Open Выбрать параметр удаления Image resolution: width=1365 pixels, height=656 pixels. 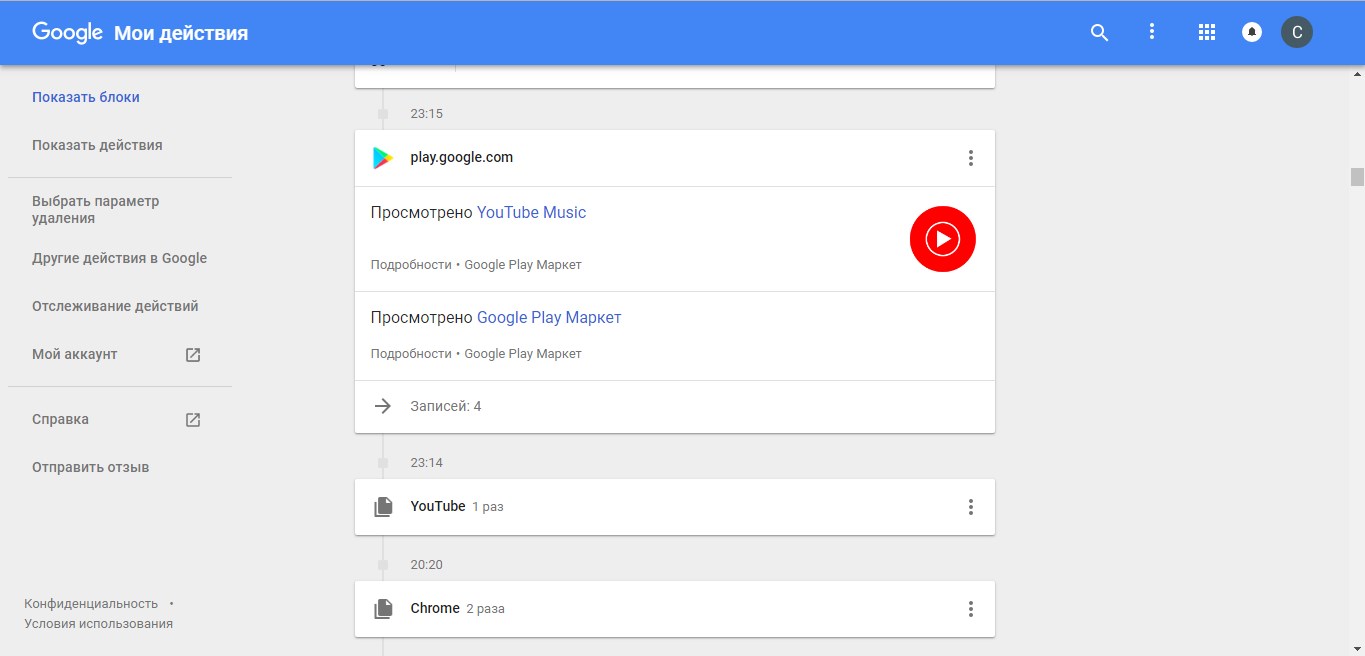coord(96,209)
